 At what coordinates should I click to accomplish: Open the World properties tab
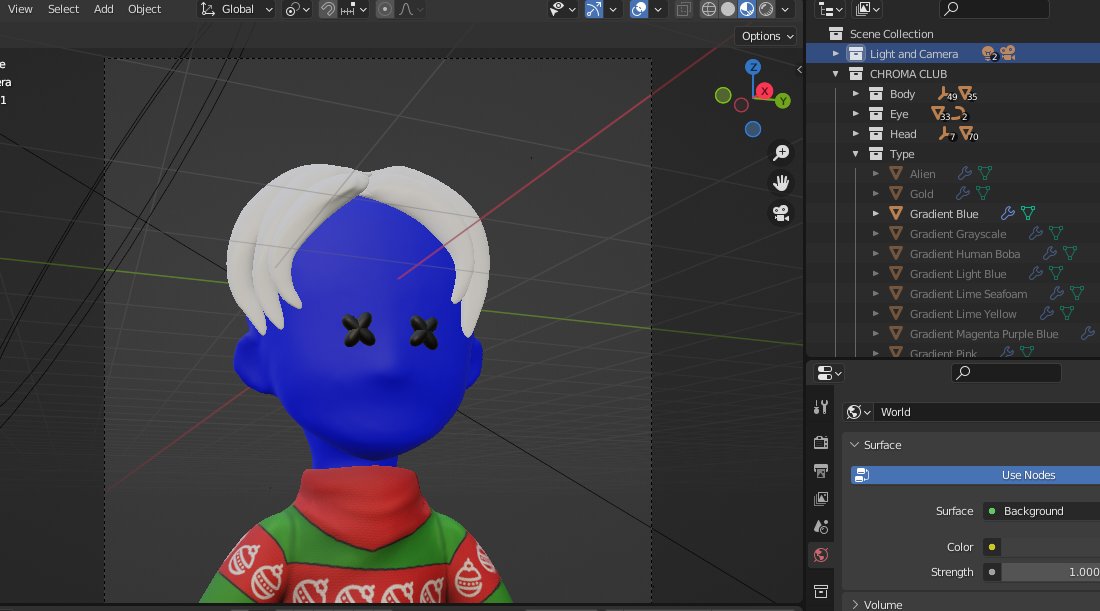click(821, 555)
